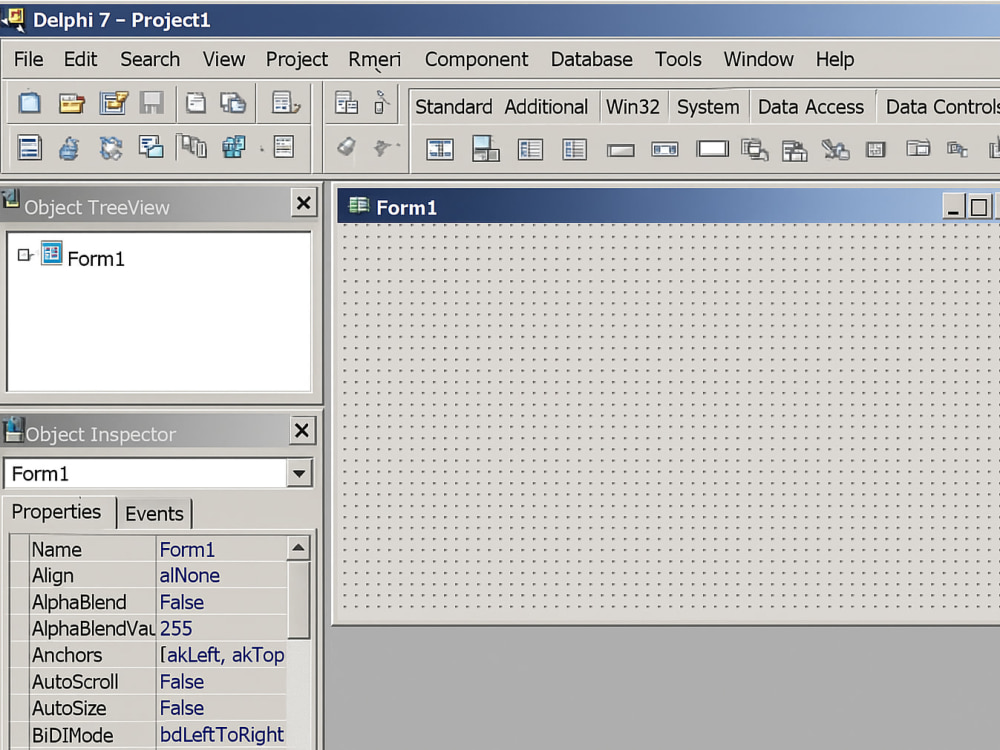Switch to the Data Access palette tab
This screenshot has height=750, width=1000.
click(x=811, y=107)
